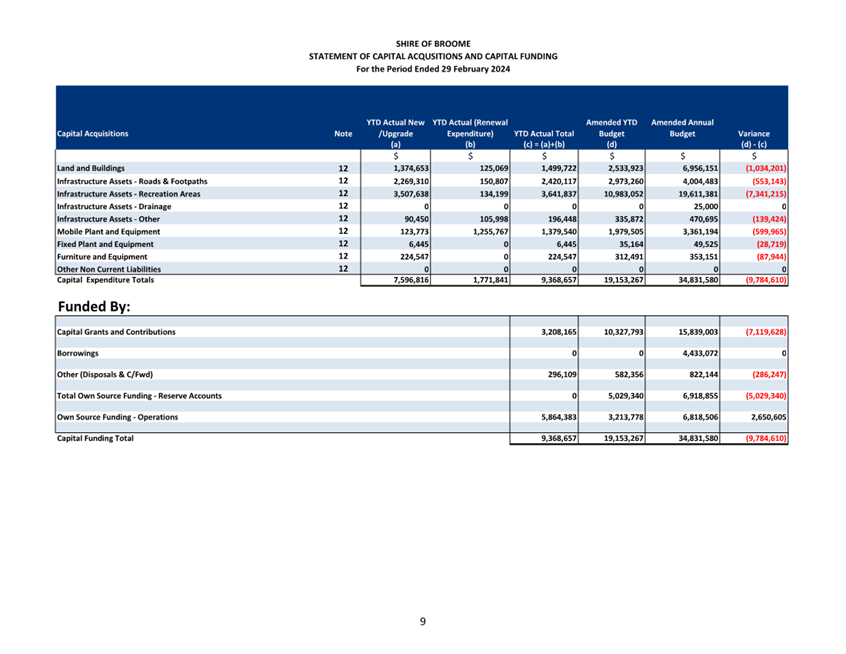Screen dimensions: 846x654
Task: Select 'STATEMENT OF CAPITAL ACQUSITIONS AND CAPITAL FUNDING' heading
Action: (x=433, y=56)
